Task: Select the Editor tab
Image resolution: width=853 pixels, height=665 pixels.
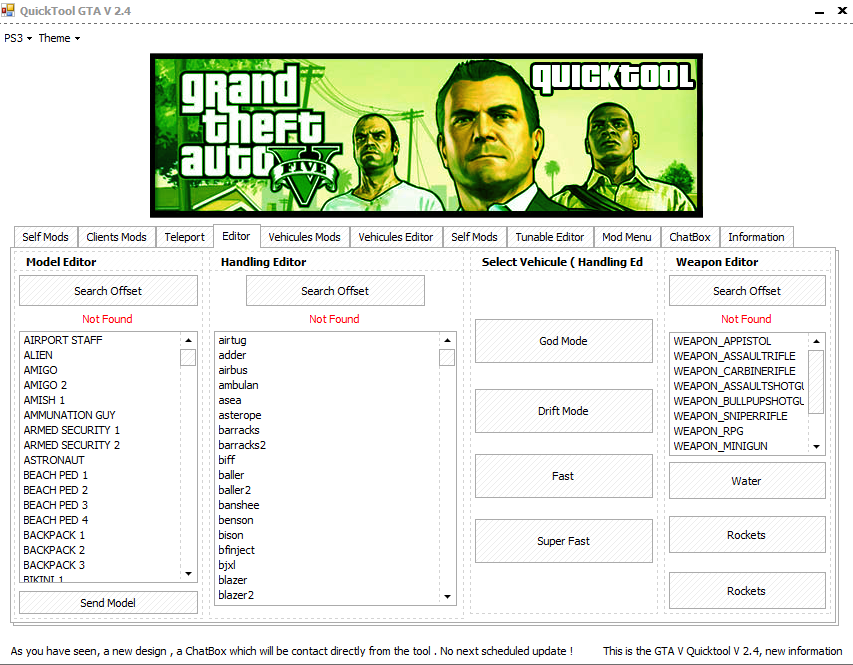Action: click(x=236, y=236)
